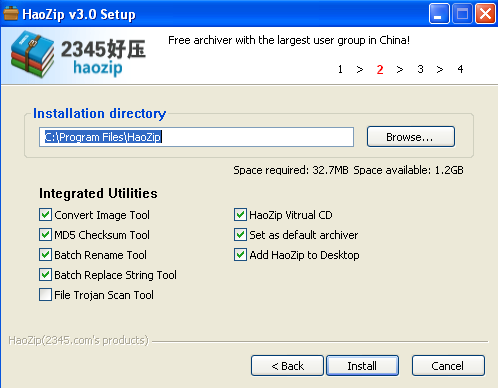Click red step number 2 indicator
This screenshot has height=388, width=498.
380,69
